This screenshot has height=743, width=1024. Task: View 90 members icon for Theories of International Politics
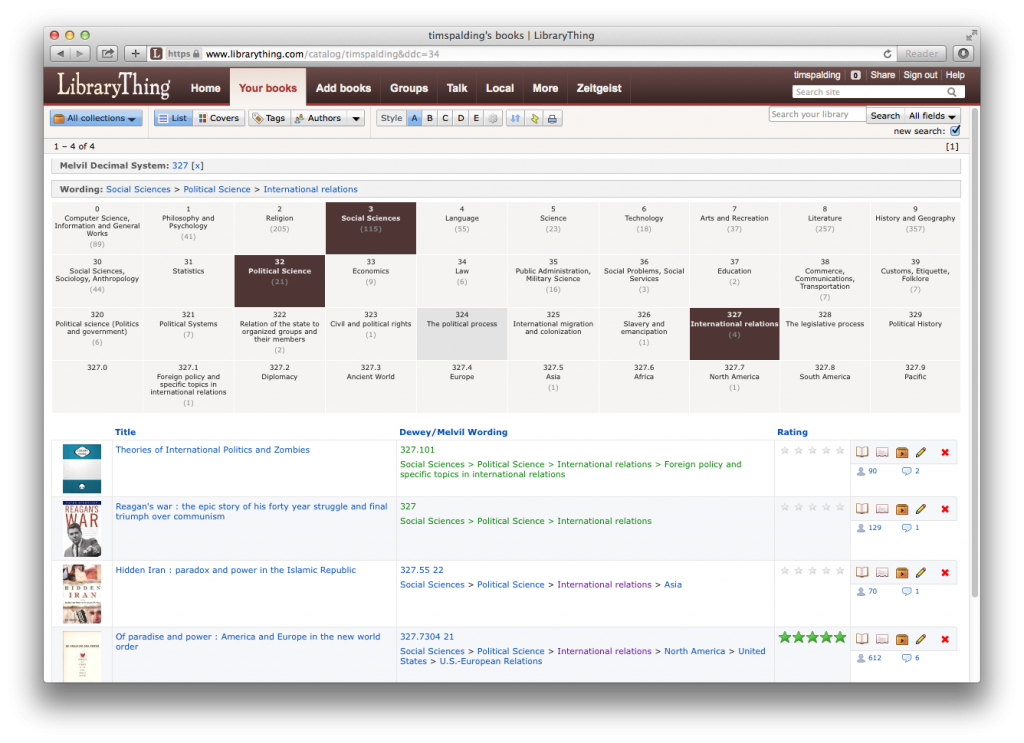pos(861,471)
